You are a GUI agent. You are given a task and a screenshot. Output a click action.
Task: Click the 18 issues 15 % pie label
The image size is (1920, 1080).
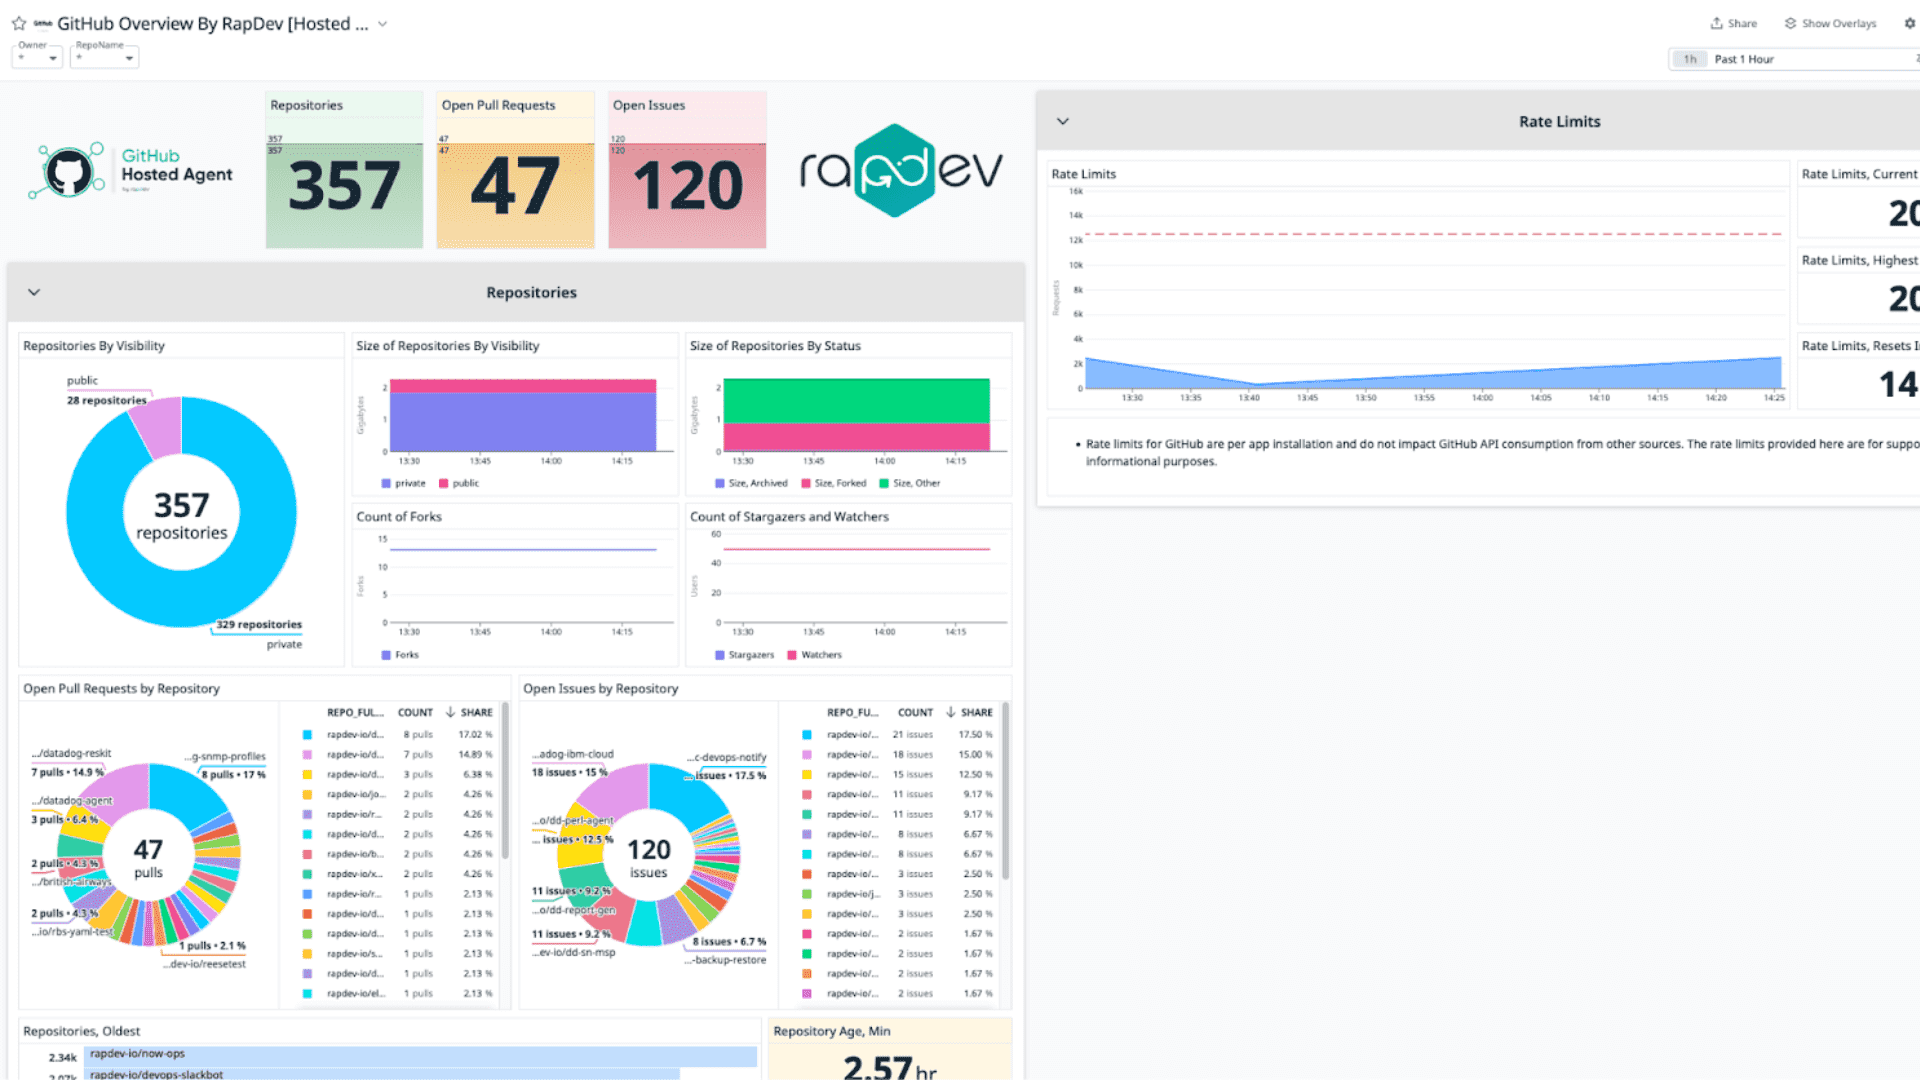click(x=569, y=773)
